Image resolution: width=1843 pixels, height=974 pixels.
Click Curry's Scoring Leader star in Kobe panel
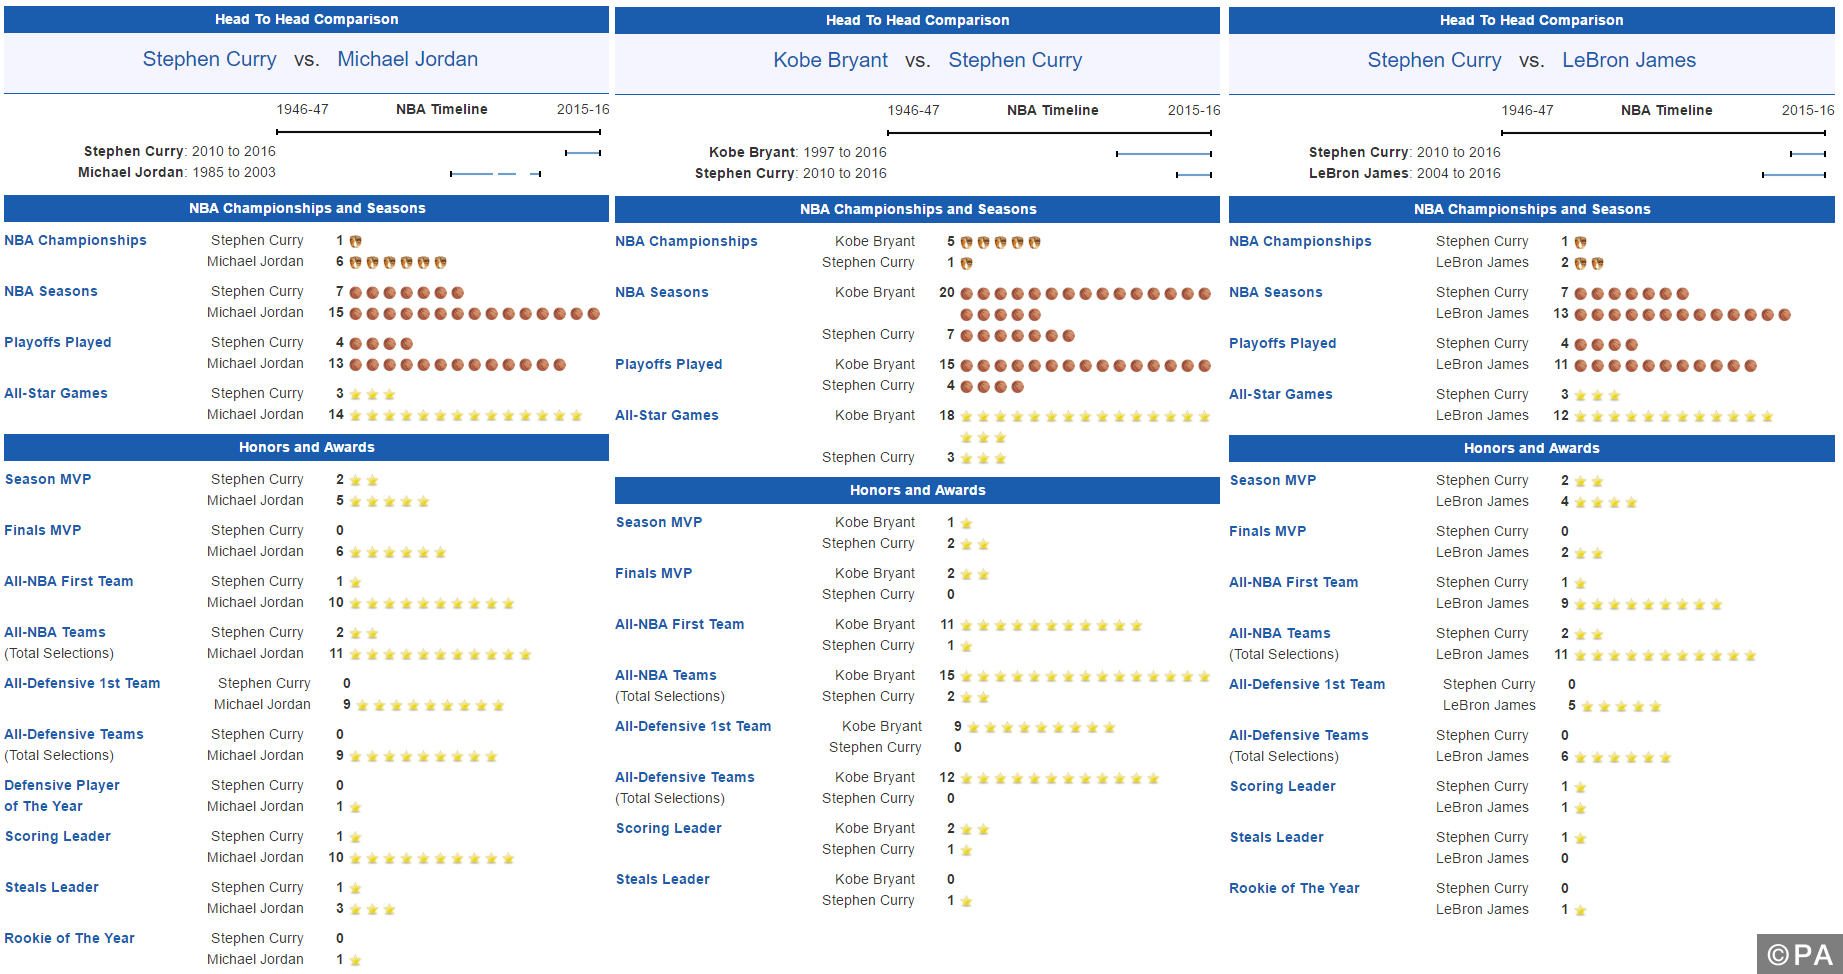tap(966, 850)
